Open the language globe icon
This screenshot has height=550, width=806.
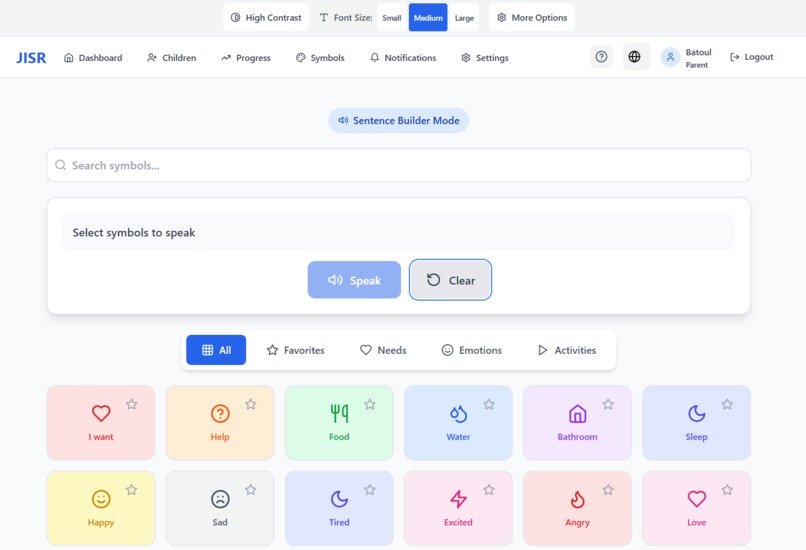pyautogui.click(x=635, y=57)
